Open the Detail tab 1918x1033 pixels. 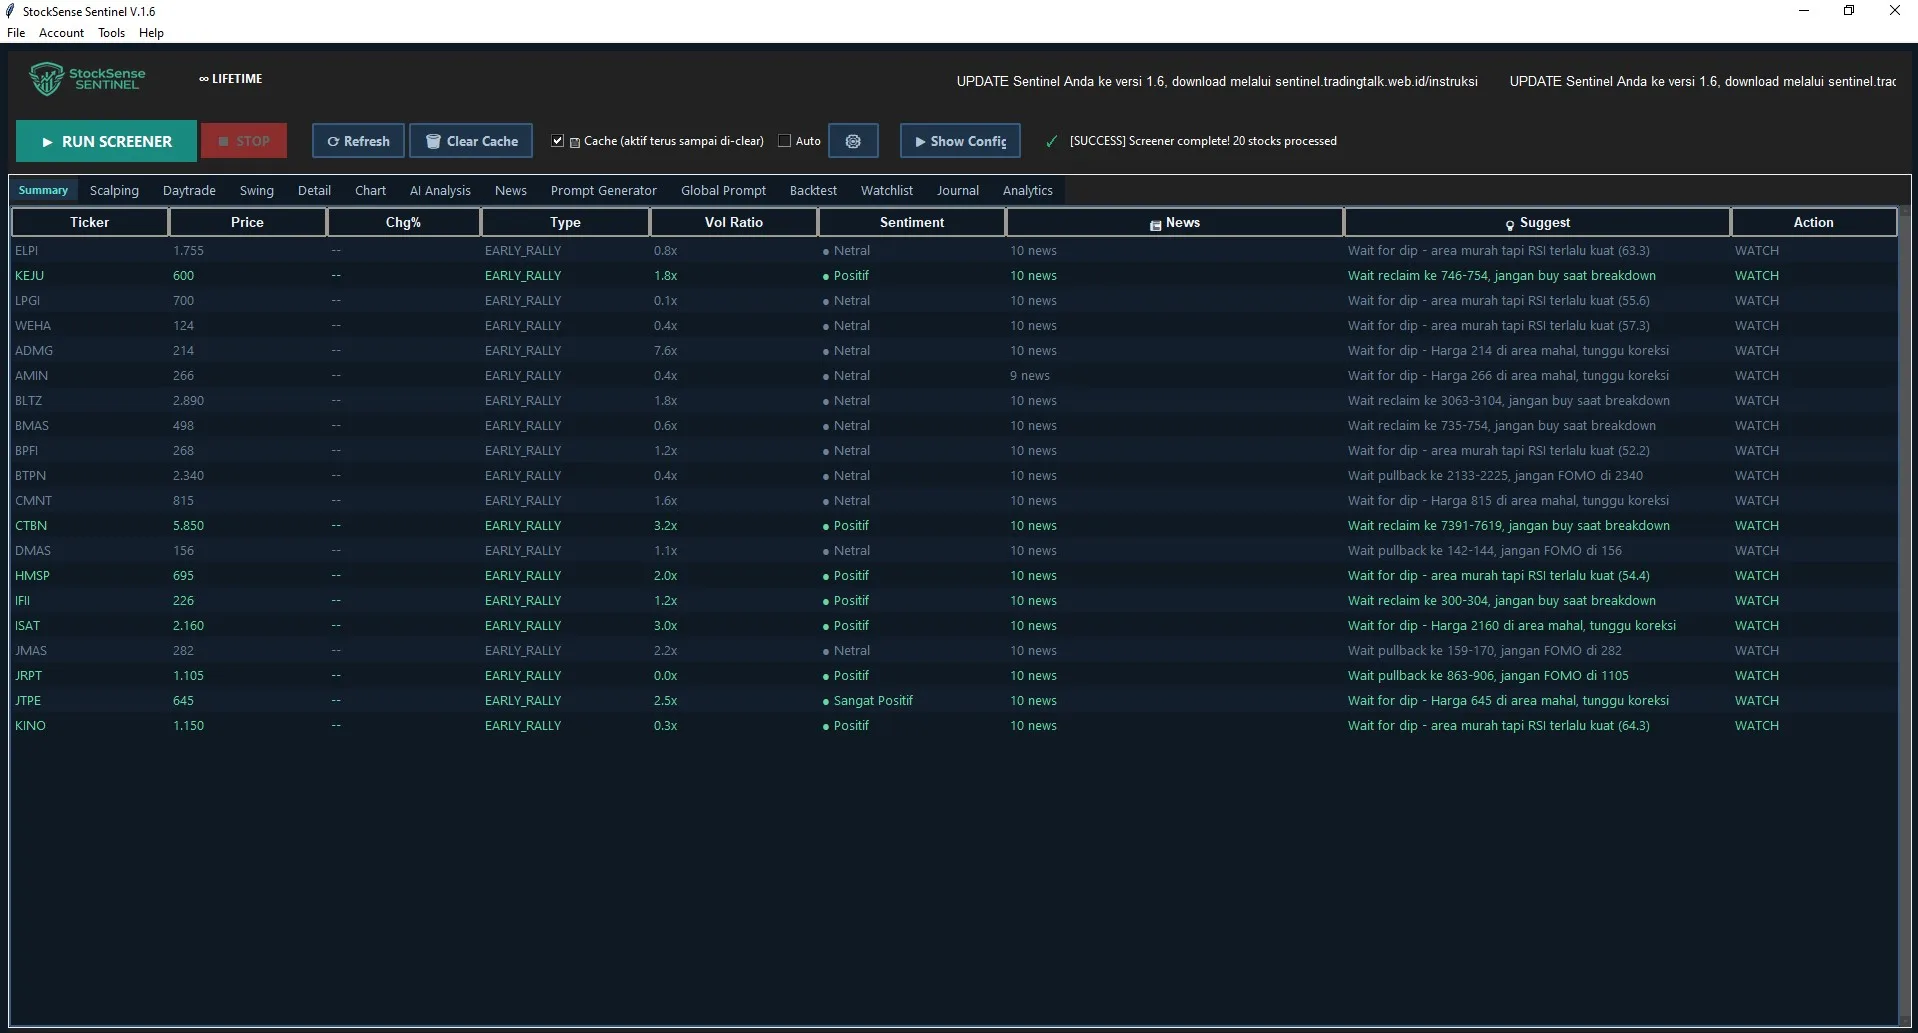pos(314,190)
